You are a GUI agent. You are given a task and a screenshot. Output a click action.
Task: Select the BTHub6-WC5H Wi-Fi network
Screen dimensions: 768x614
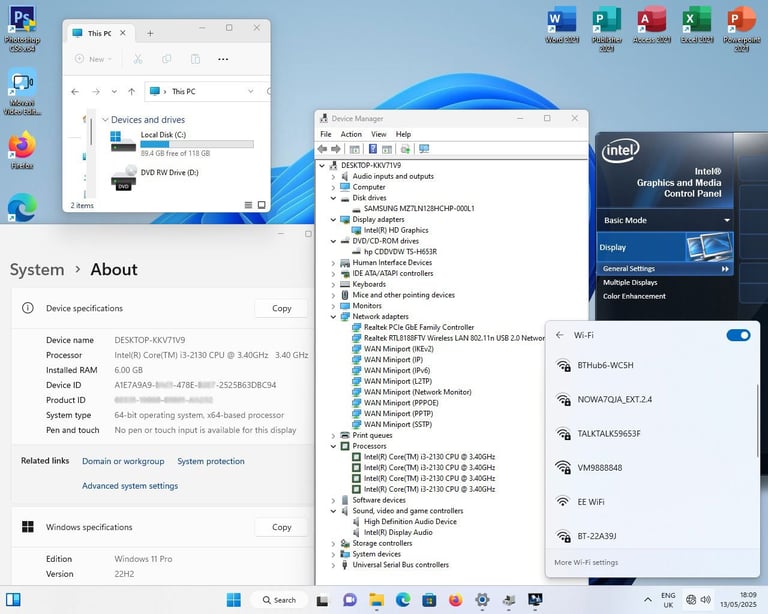pyautogui.click(x=652, y=365)
